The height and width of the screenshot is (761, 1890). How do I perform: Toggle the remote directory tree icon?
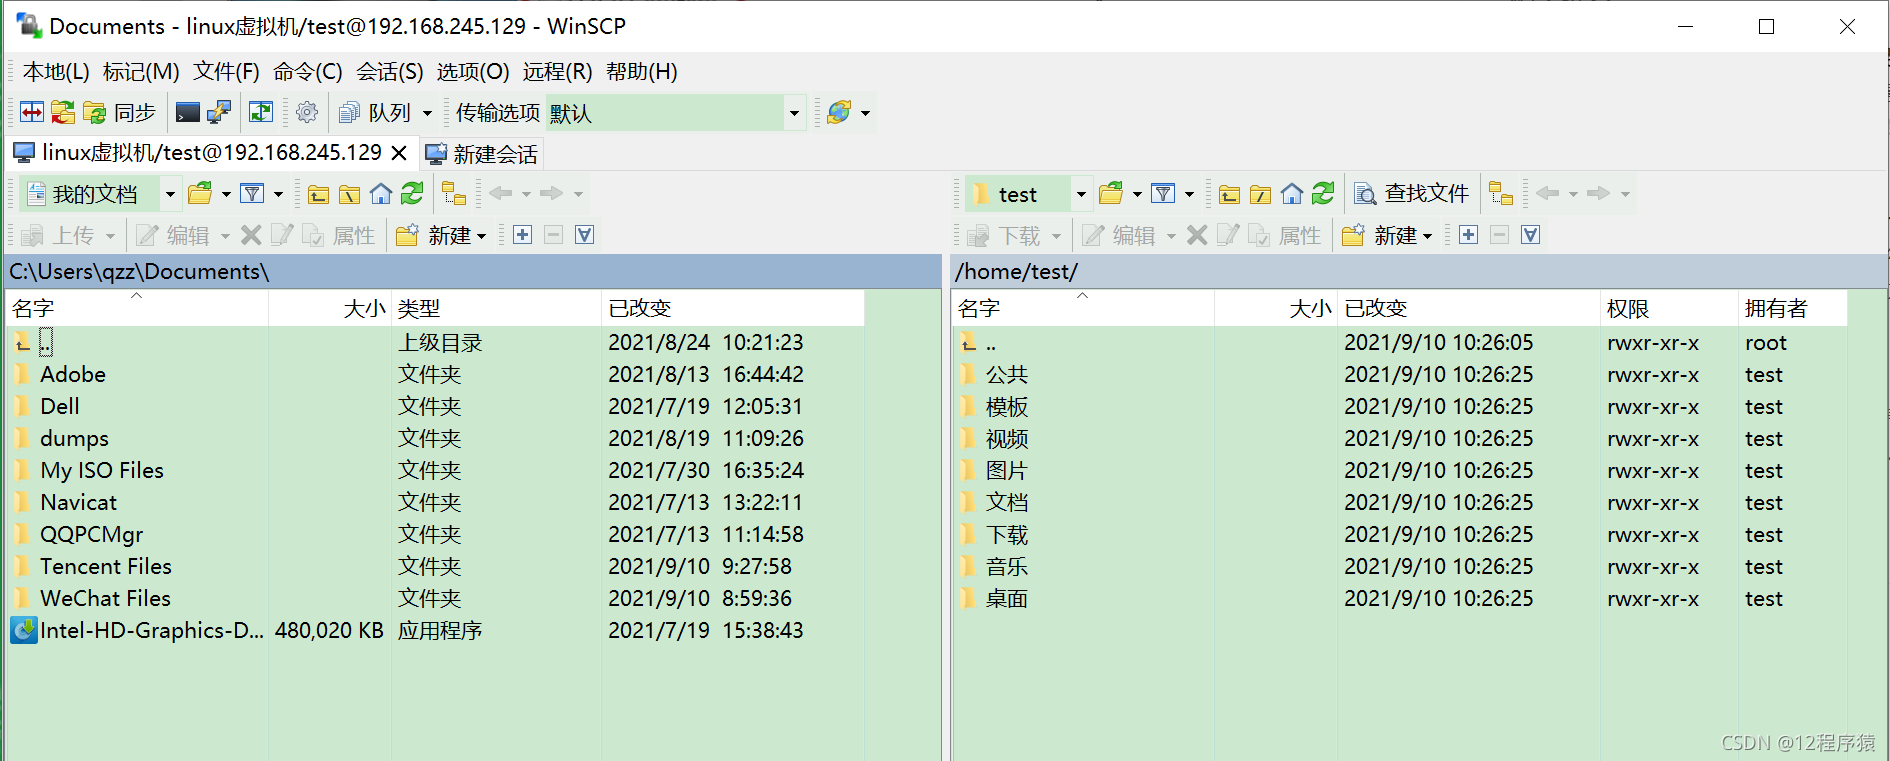point(1501,193)
